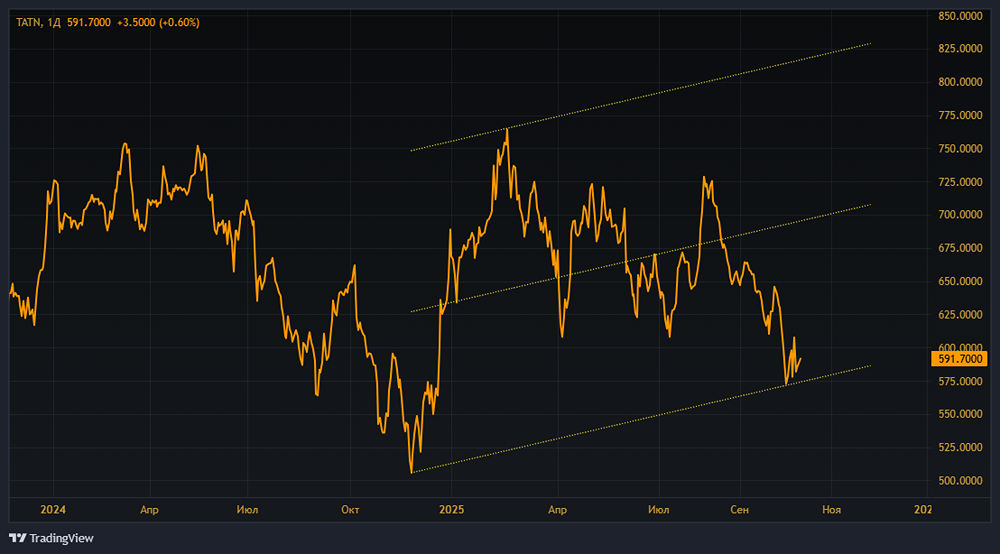Click the Сен label on time axis
The width and height of the screenshot is (1000, 554).
[x=739, y=509]
